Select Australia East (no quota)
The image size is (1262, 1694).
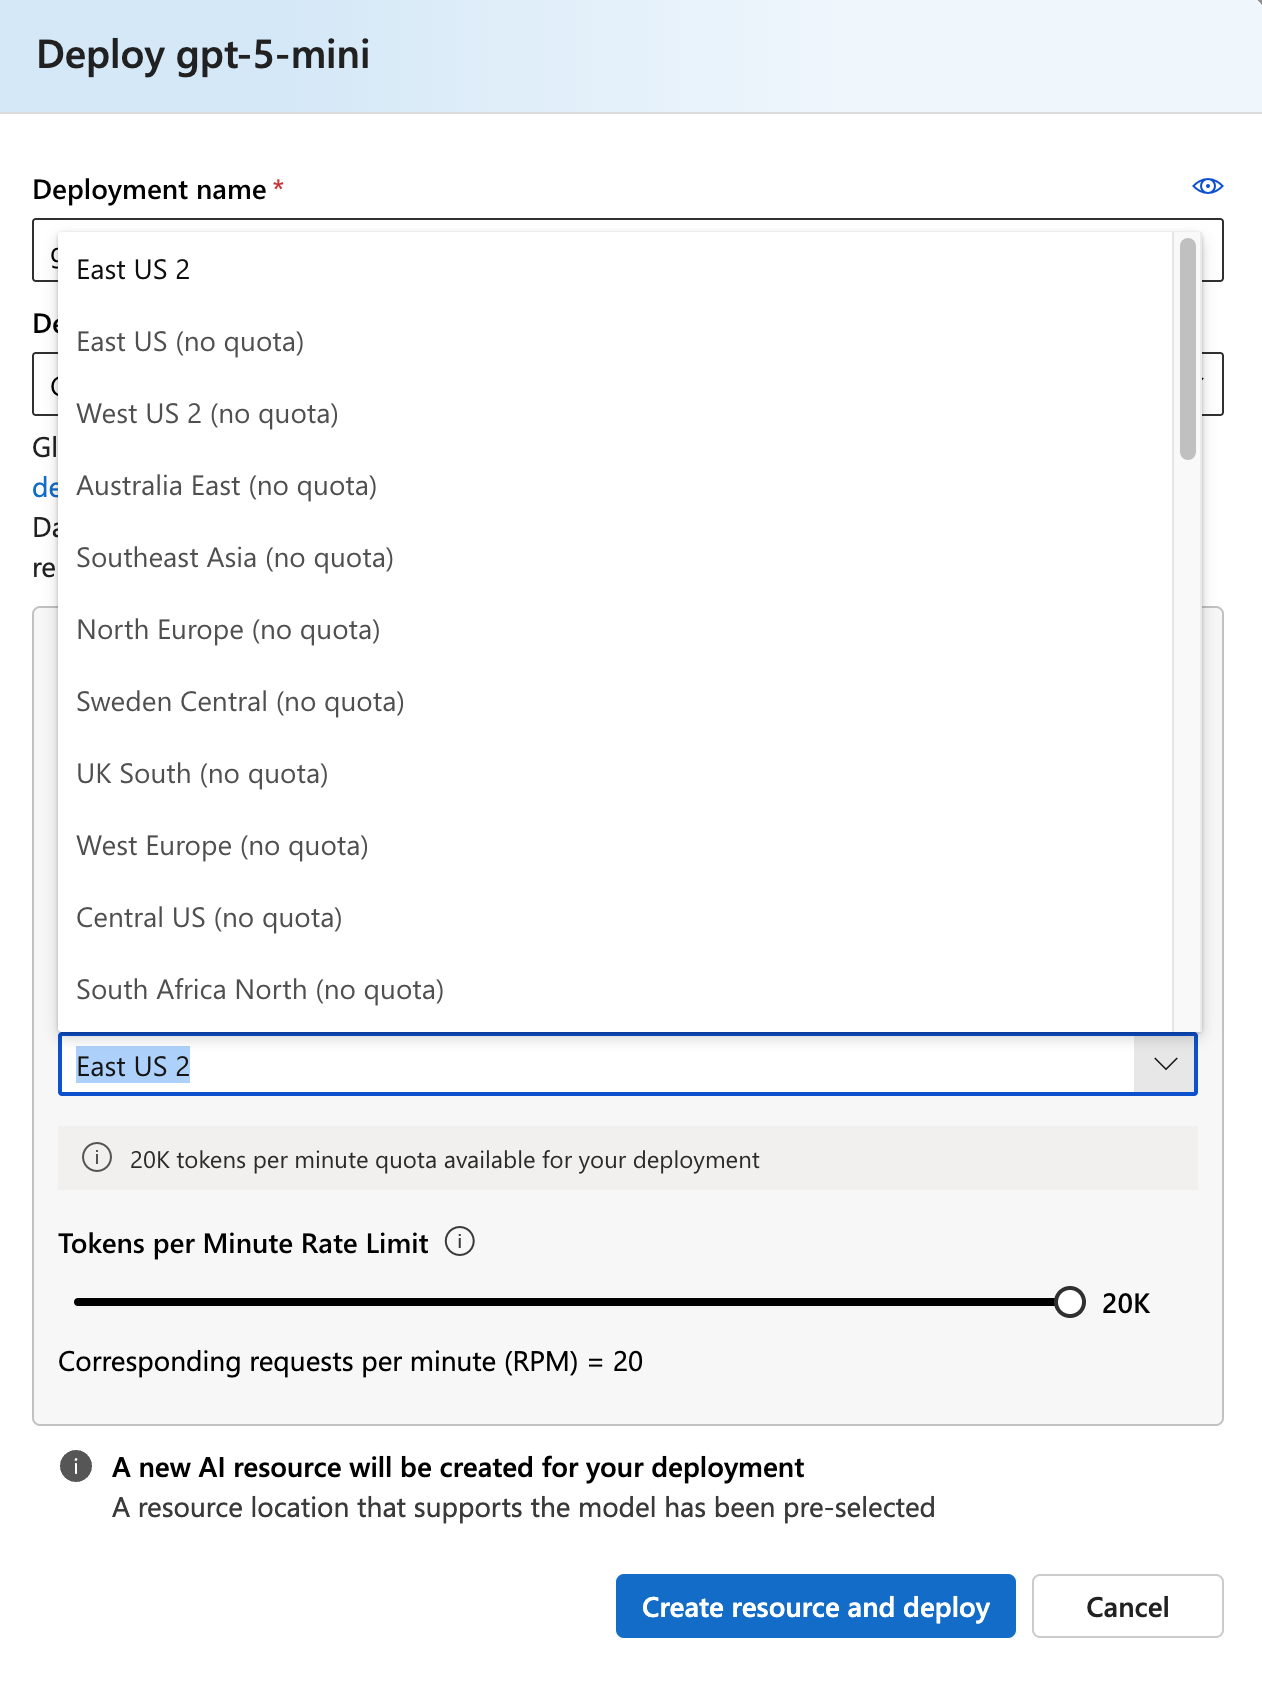click(x=615, y=486)
